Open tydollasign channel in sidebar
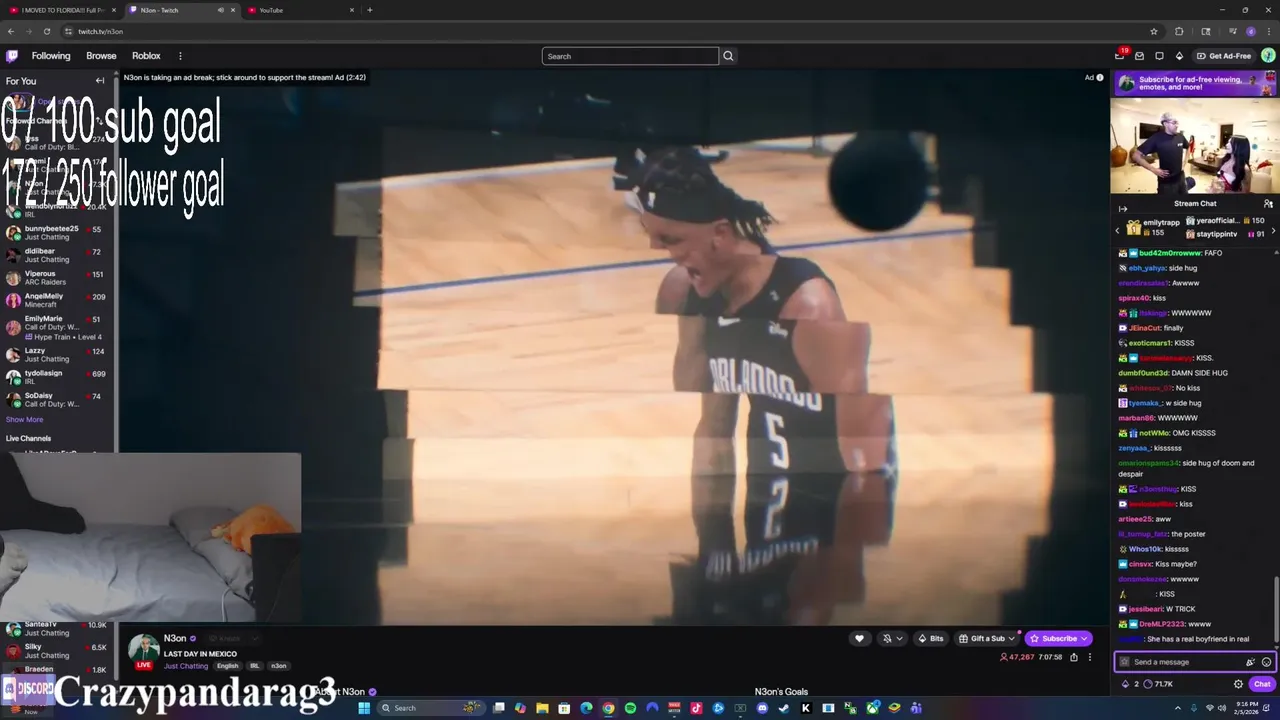 [x=57, y=377]
